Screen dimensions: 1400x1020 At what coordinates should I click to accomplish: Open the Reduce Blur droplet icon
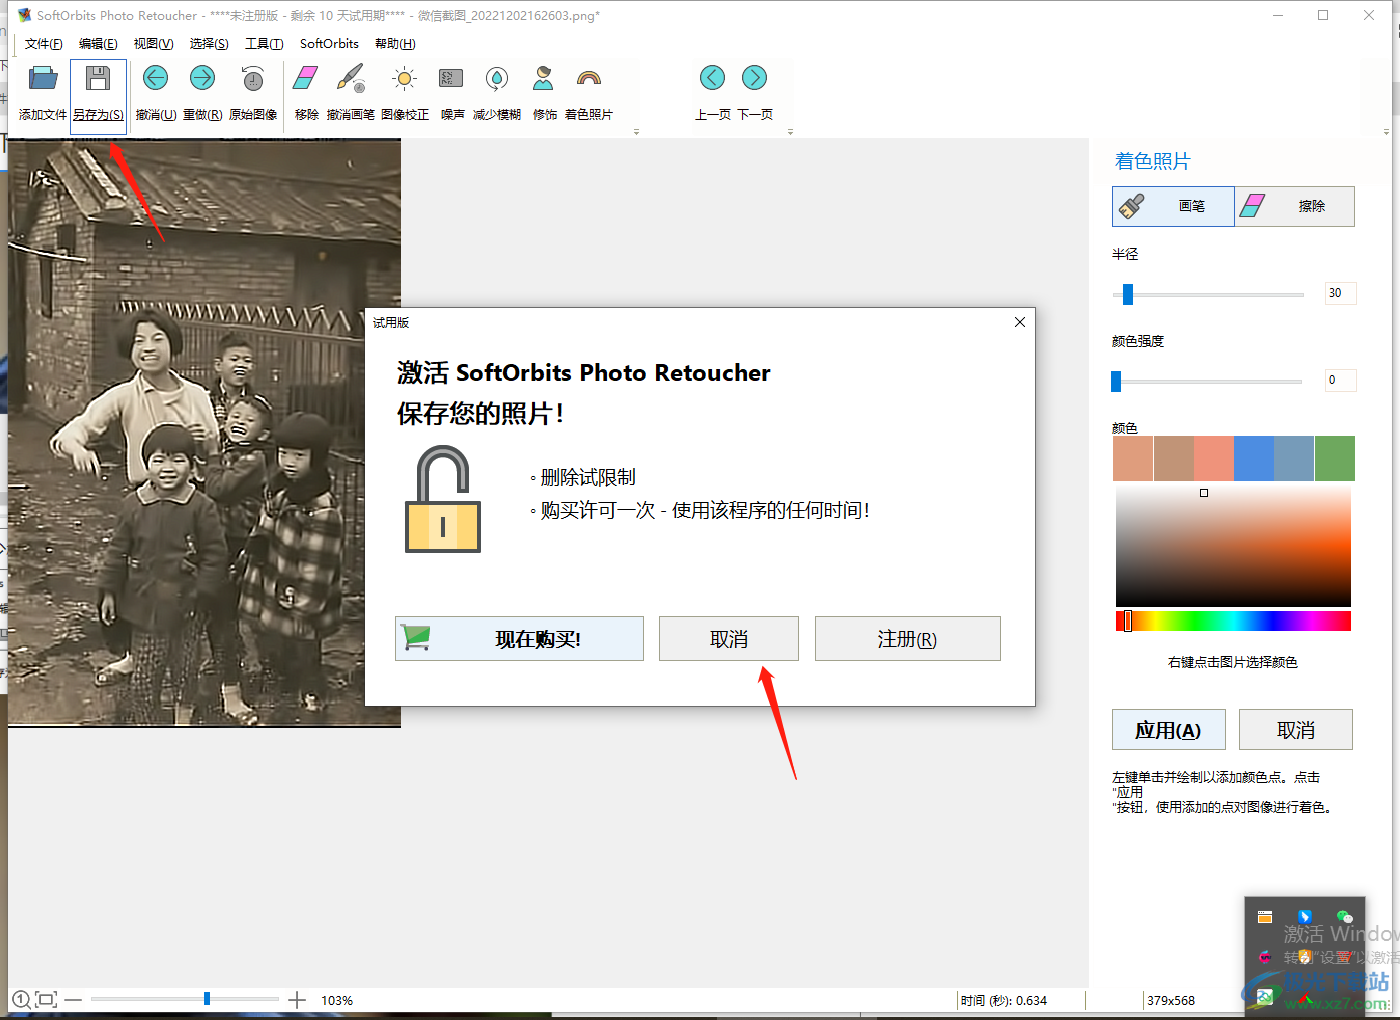(497, 78)
